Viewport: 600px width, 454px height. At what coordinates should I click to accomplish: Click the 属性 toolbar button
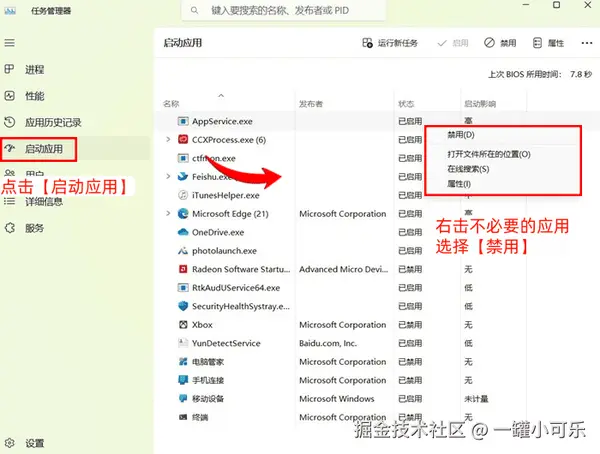(548, 43)
